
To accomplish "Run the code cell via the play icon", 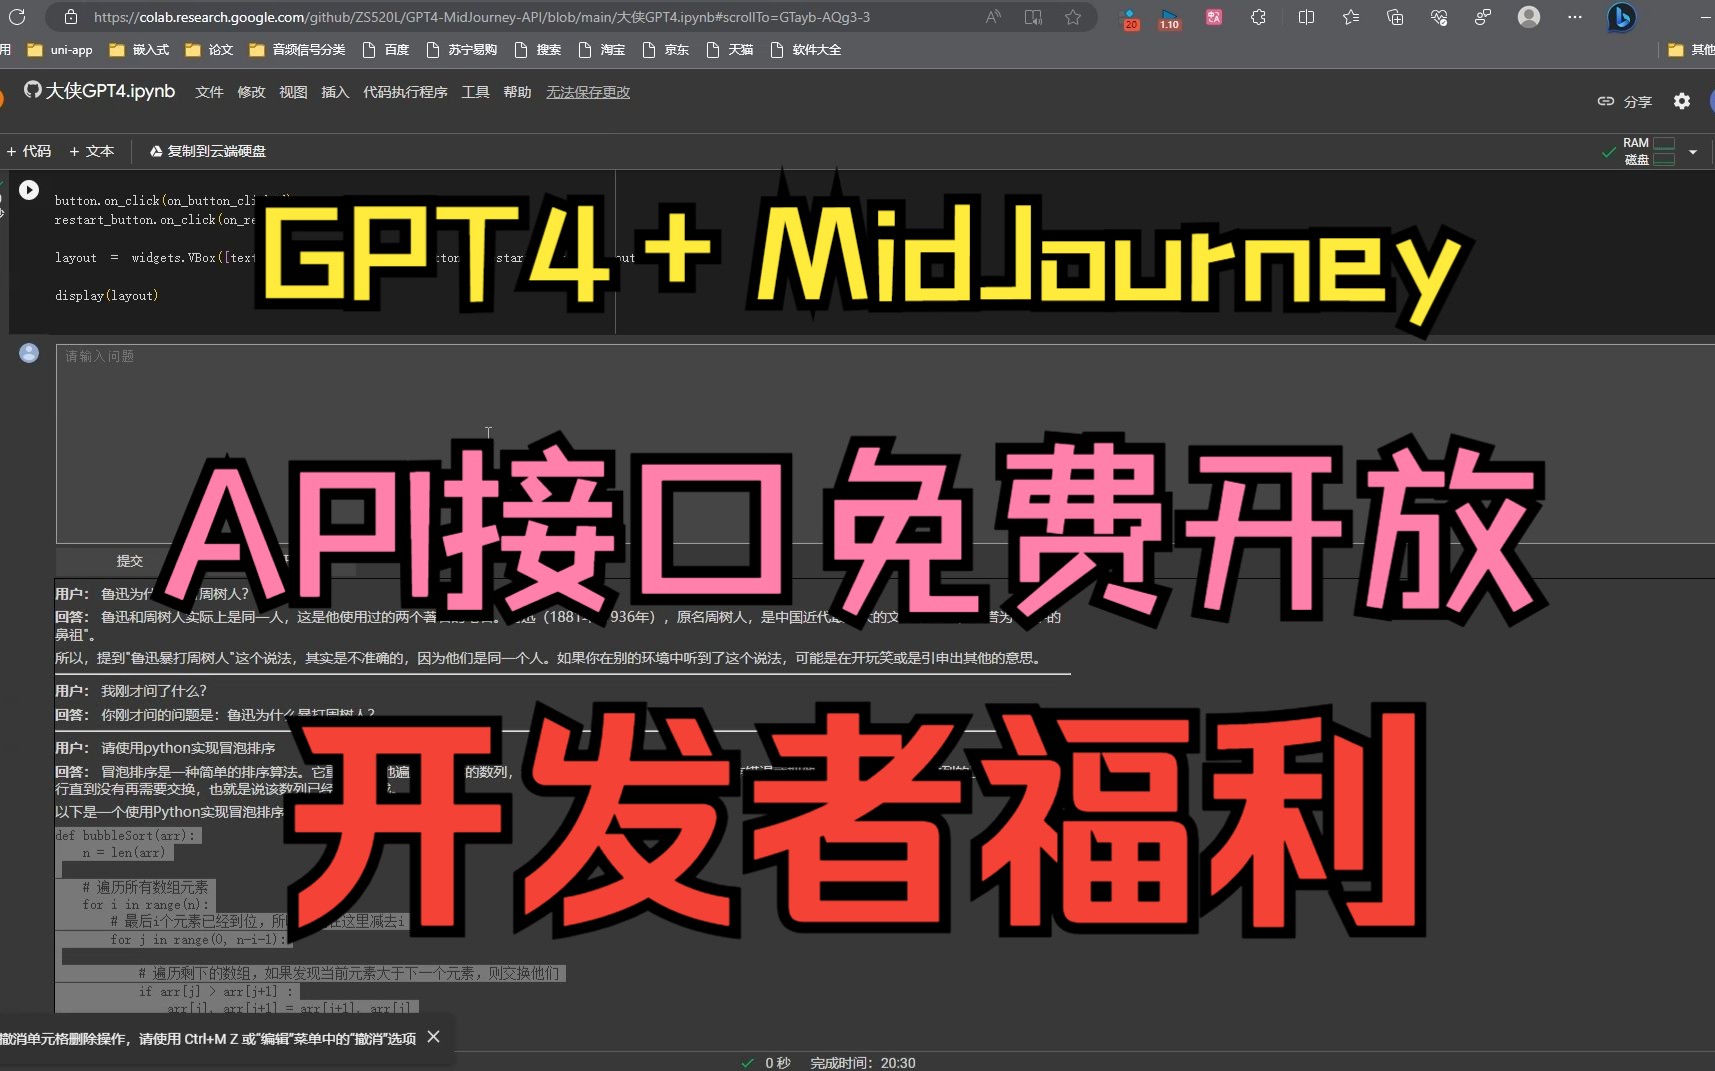I will pos(28,189).
